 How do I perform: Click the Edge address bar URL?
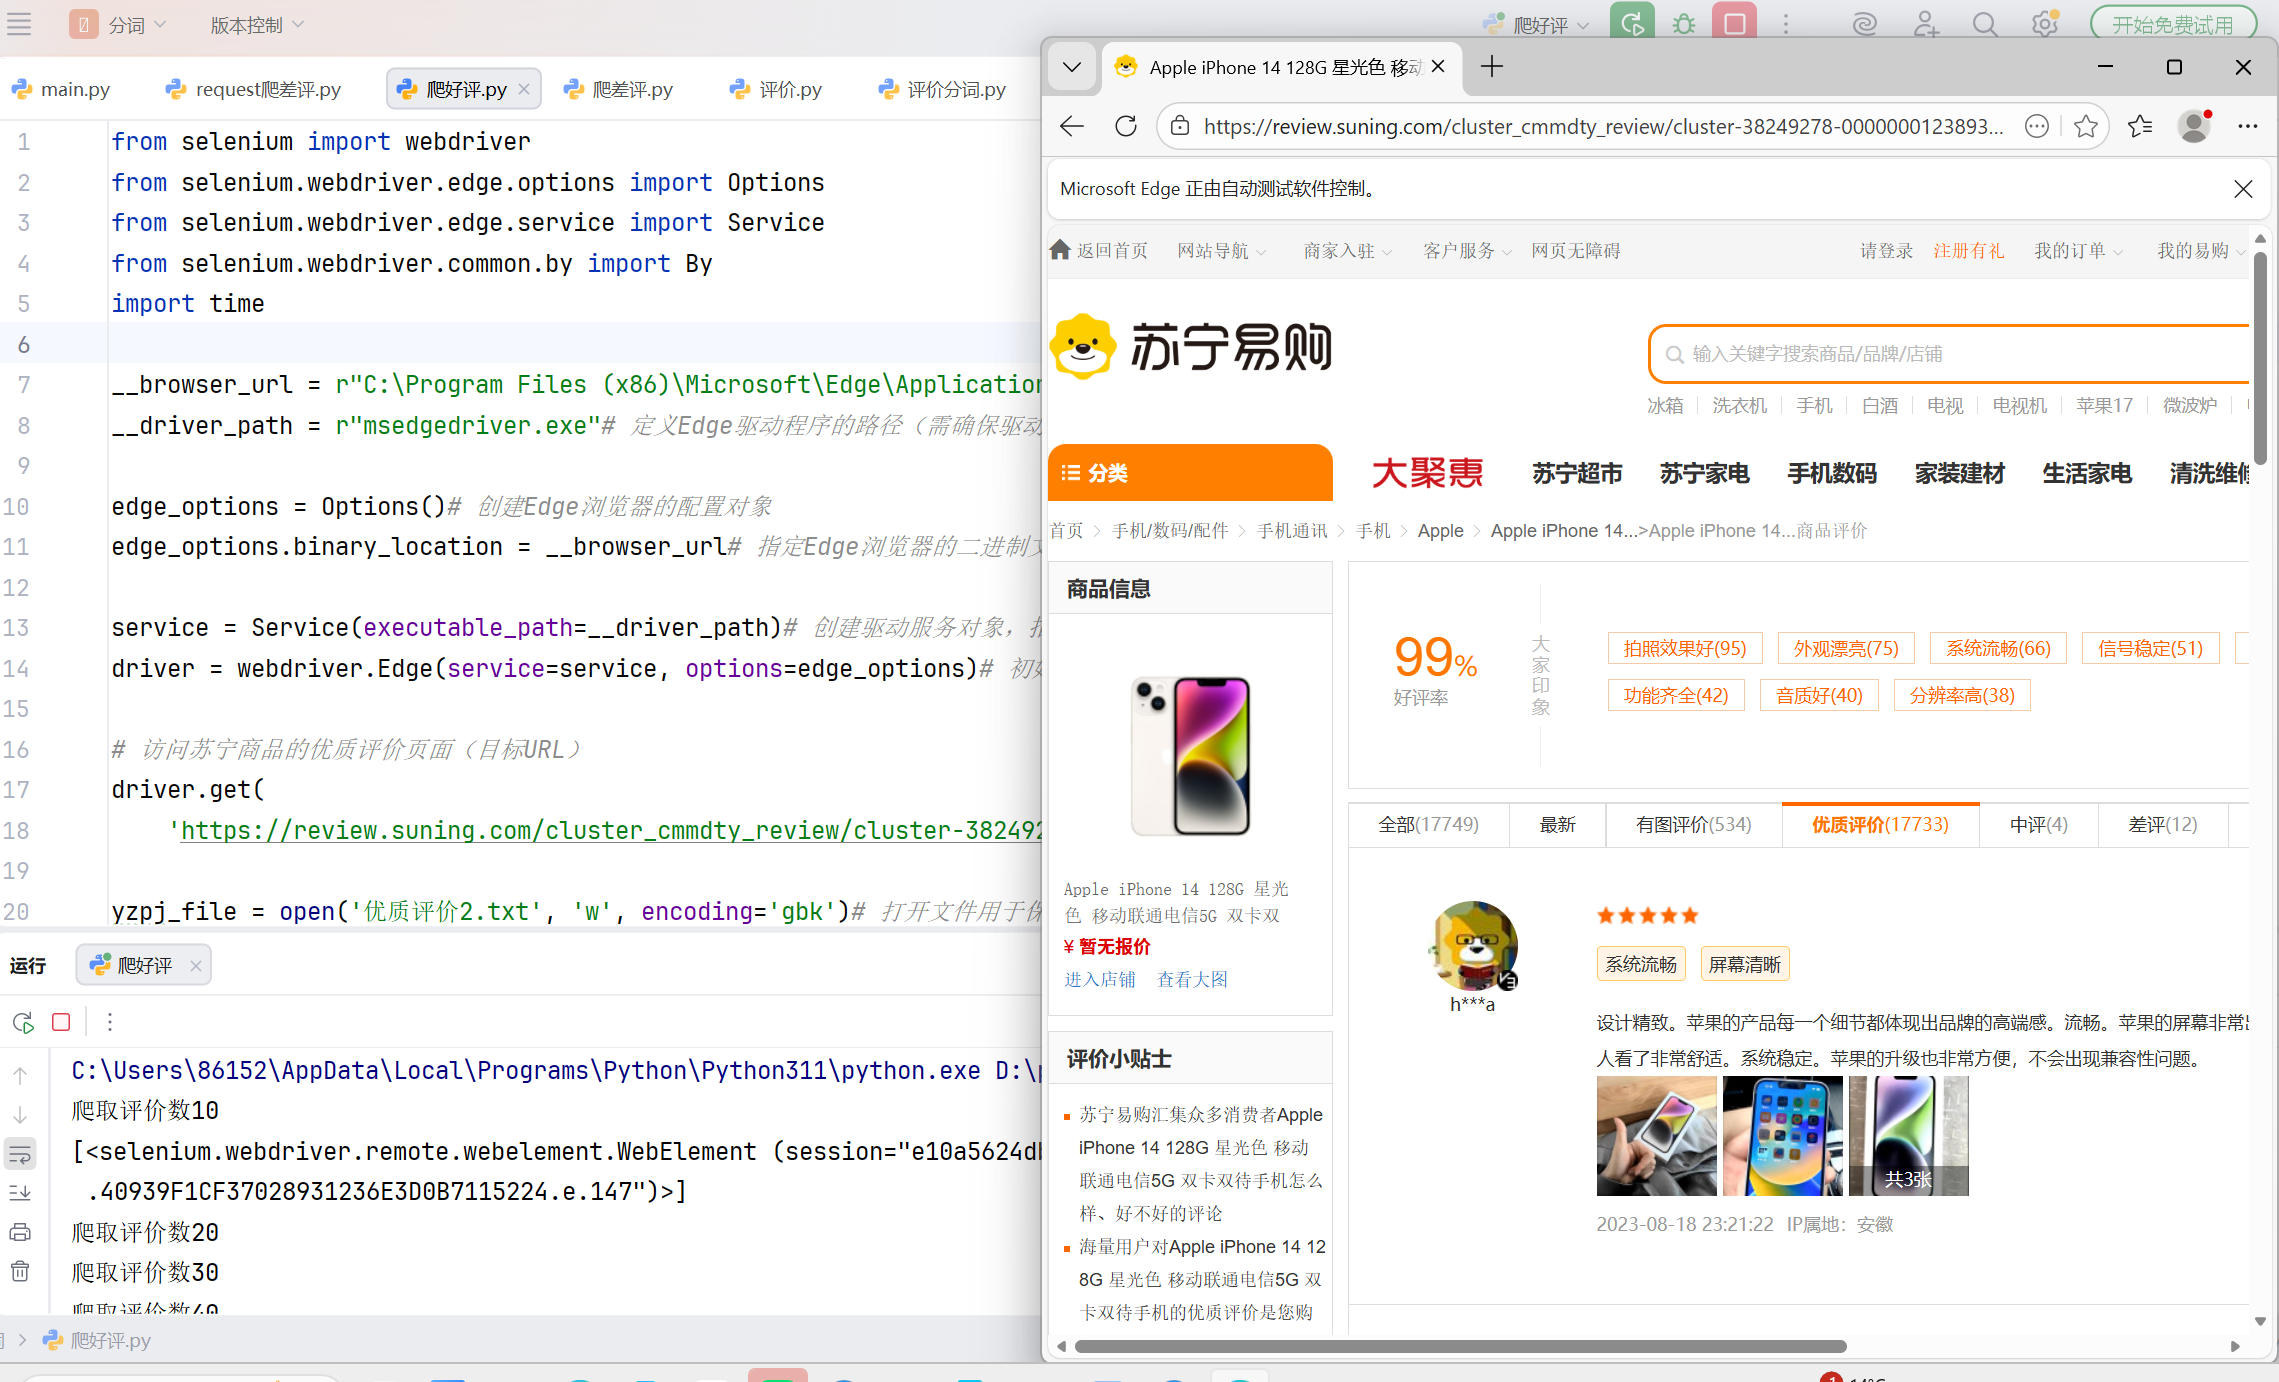[1603, 126]
